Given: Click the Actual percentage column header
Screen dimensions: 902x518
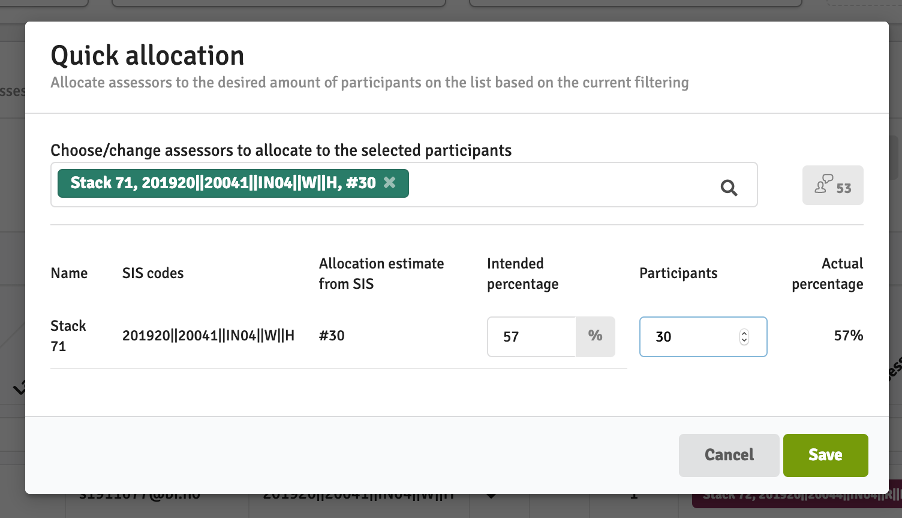Looking at the screenshot, I should click(x=827, y=273).
